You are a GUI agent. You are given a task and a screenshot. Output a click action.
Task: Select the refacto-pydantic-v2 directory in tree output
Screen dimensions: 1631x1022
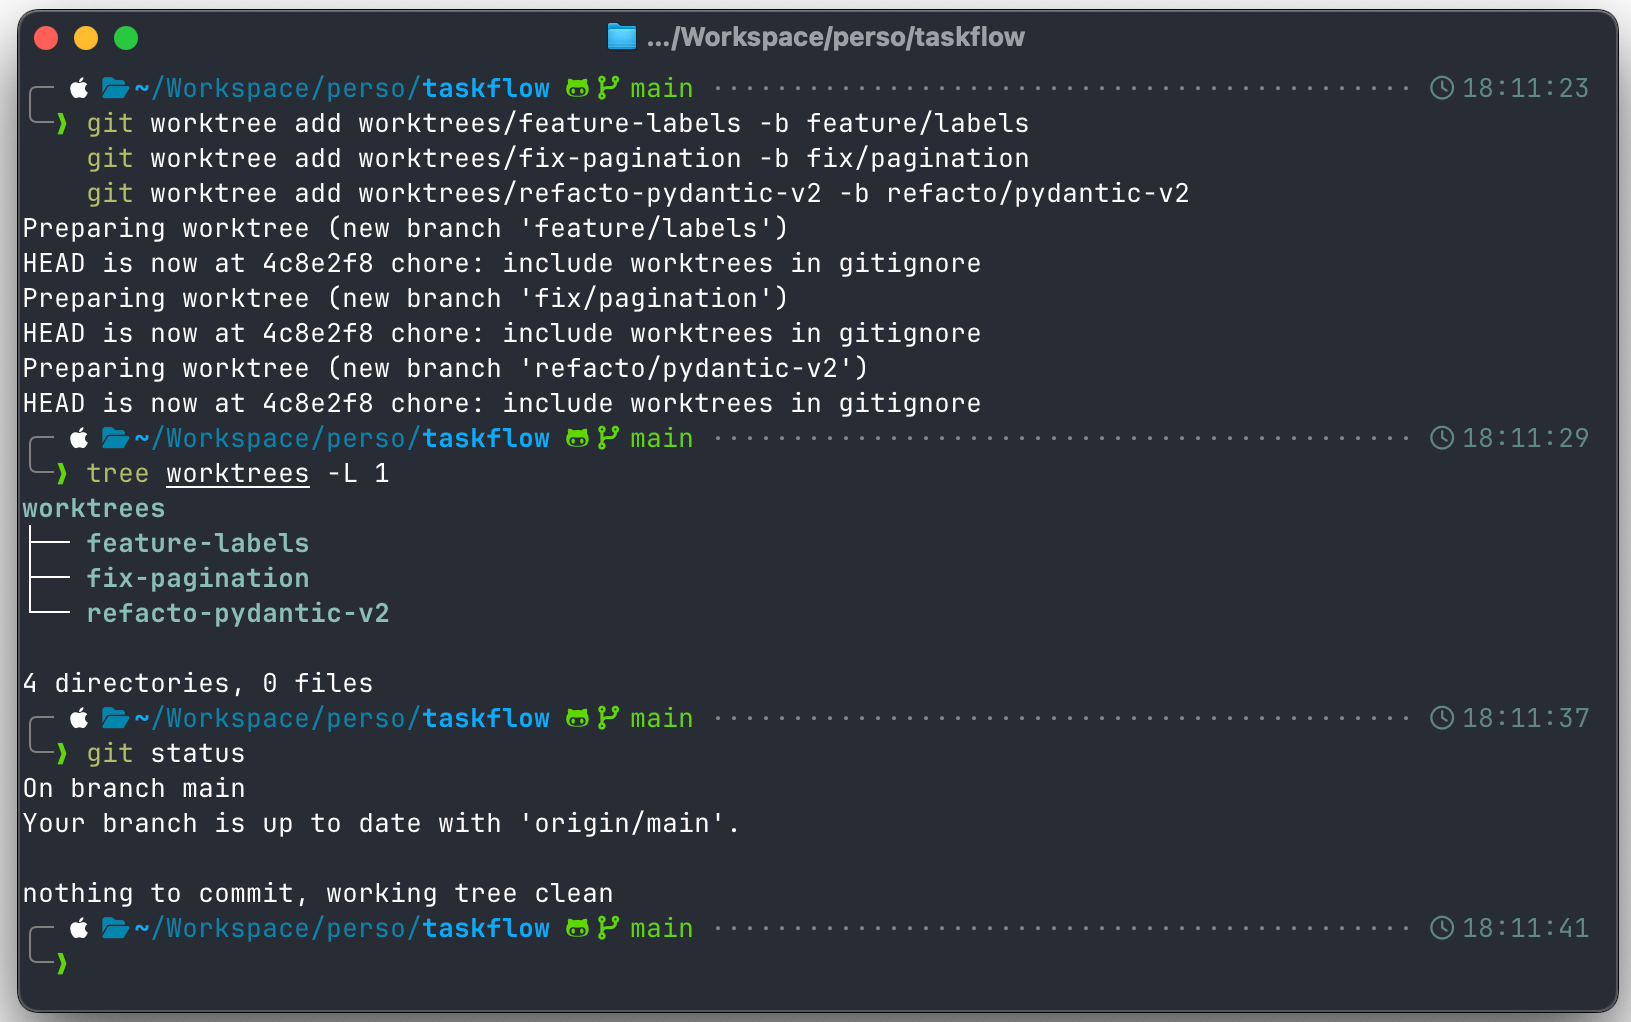[x=237, y=613]
